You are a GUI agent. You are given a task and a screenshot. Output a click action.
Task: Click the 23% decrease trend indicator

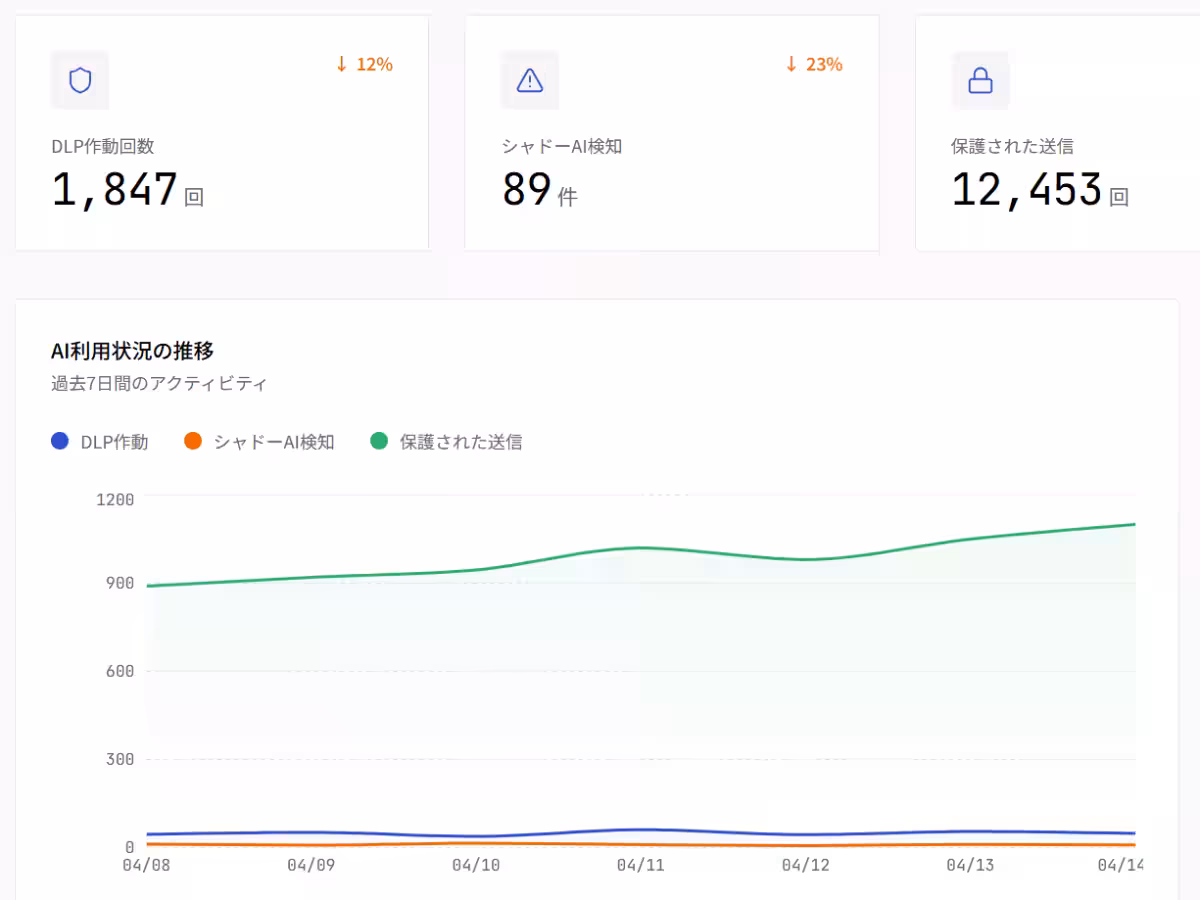coord(814,65)
